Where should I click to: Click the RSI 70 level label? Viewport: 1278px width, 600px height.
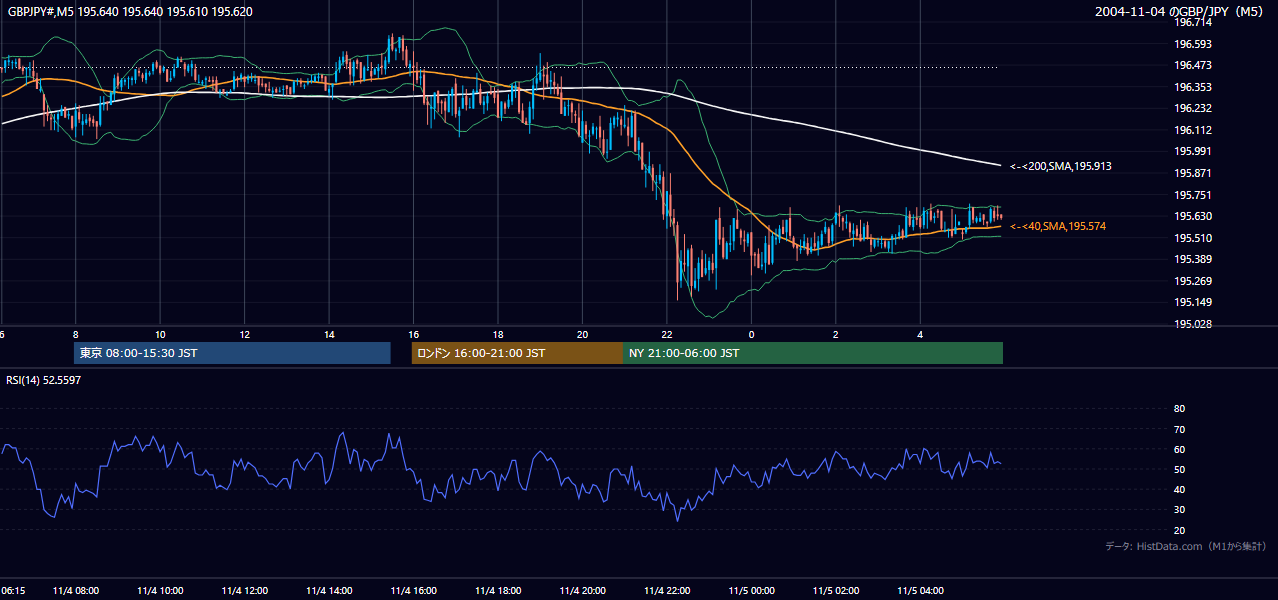1179,429
